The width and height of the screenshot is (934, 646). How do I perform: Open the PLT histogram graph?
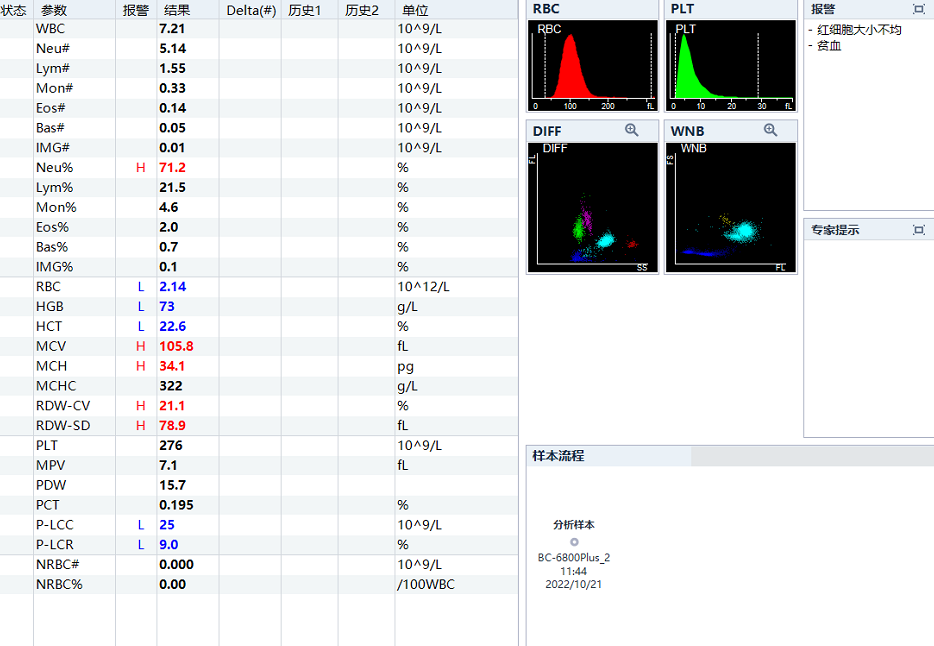click(x=730, y=65)
